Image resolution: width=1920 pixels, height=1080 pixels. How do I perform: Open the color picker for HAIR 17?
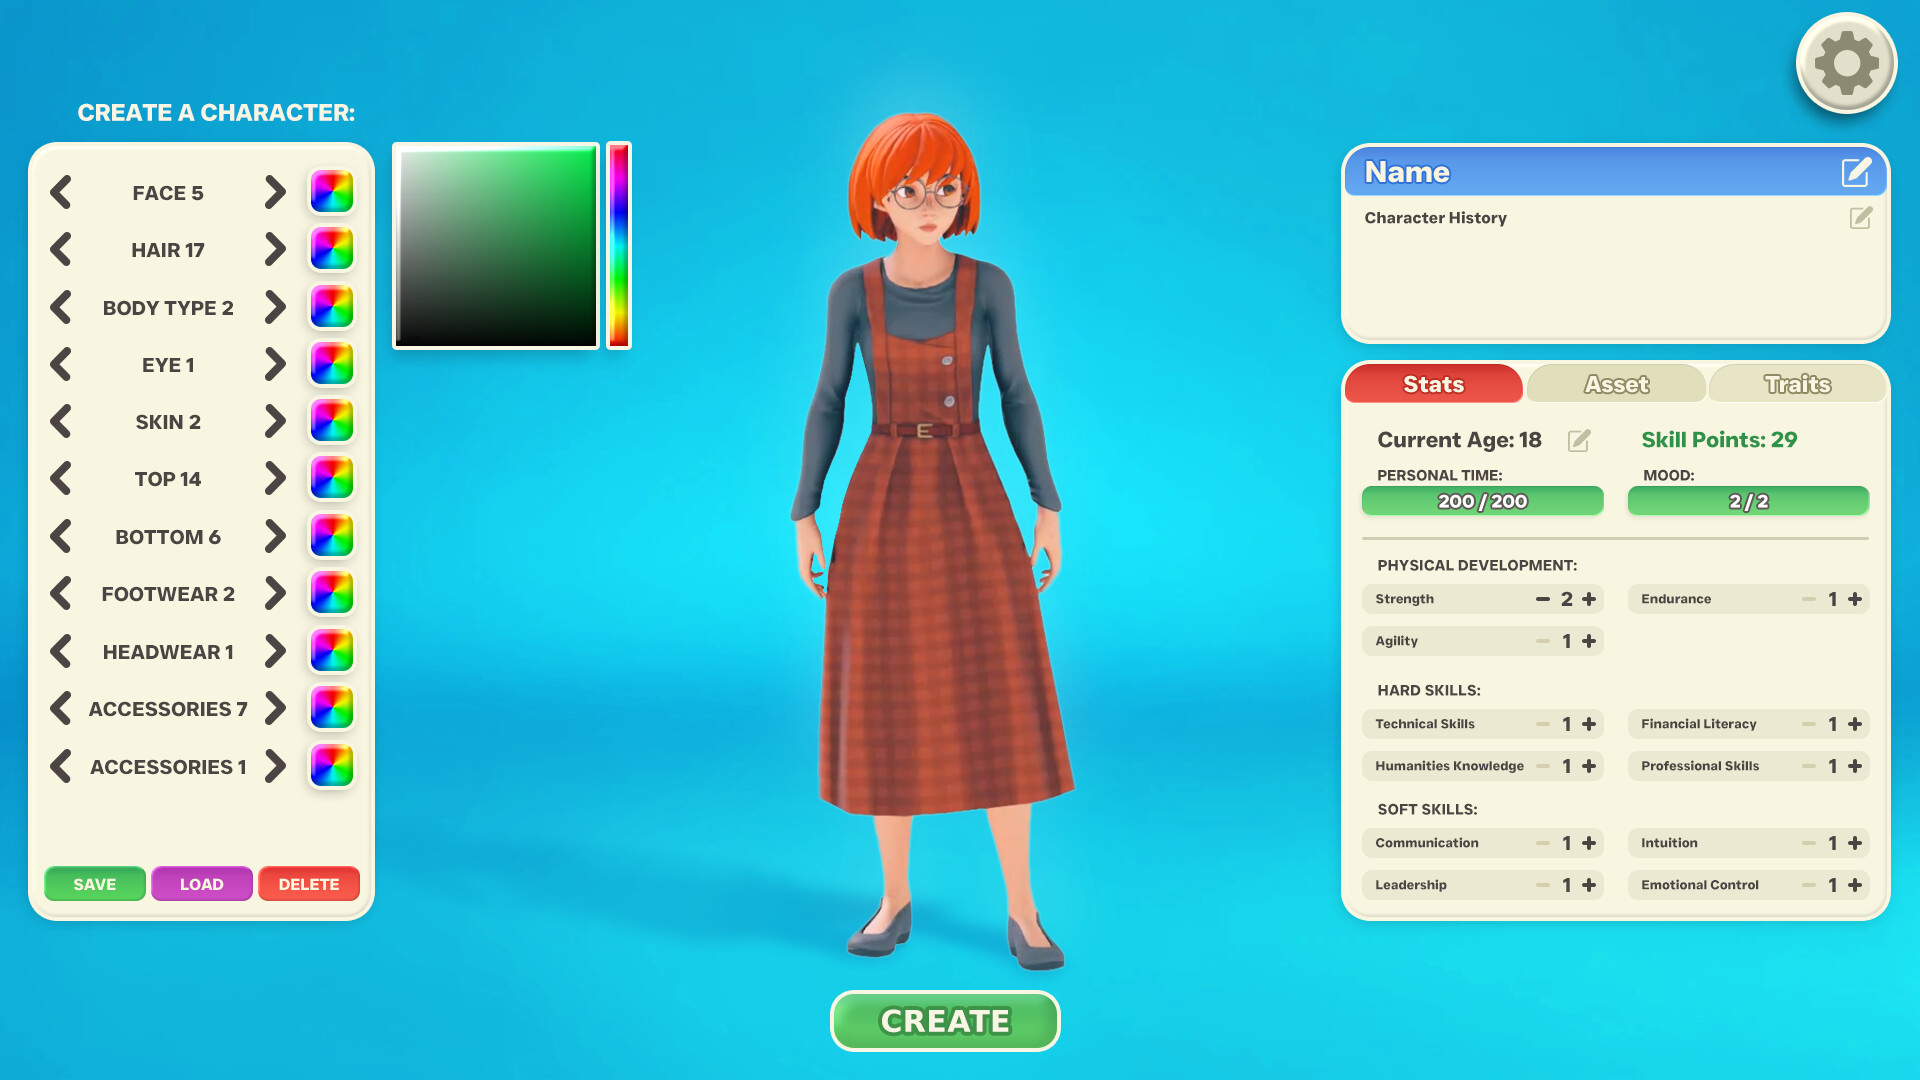(331, 249)
